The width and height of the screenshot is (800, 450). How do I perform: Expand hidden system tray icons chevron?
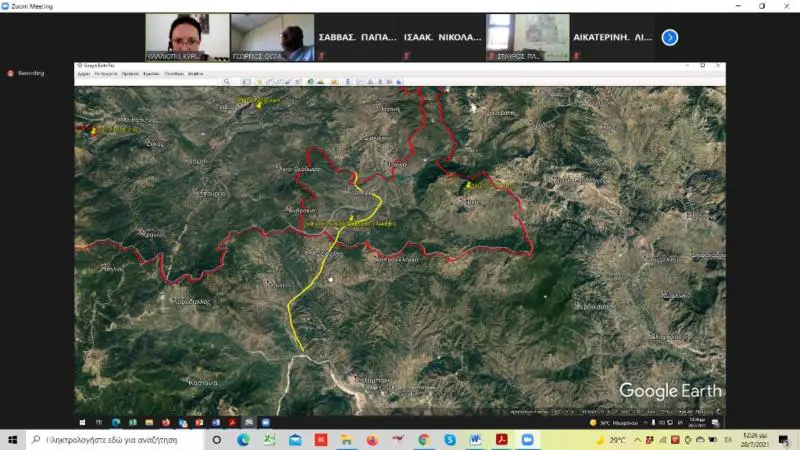coord(638,440)
